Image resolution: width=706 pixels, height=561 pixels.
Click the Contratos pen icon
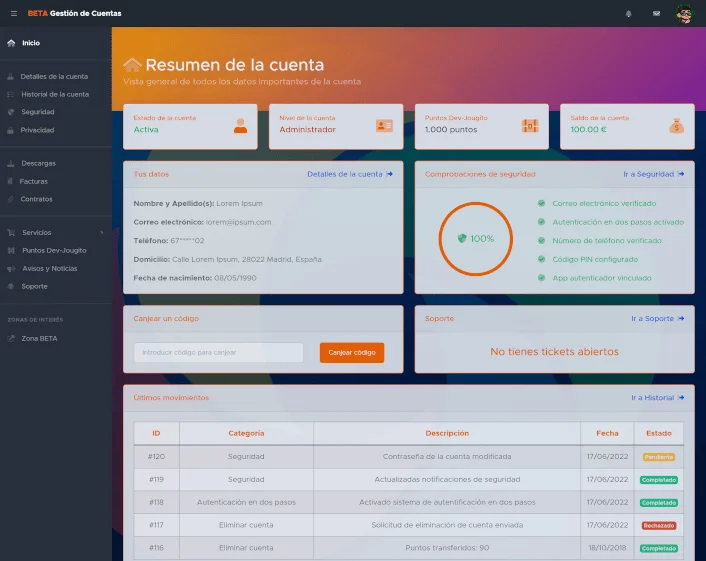pos(10,199)
